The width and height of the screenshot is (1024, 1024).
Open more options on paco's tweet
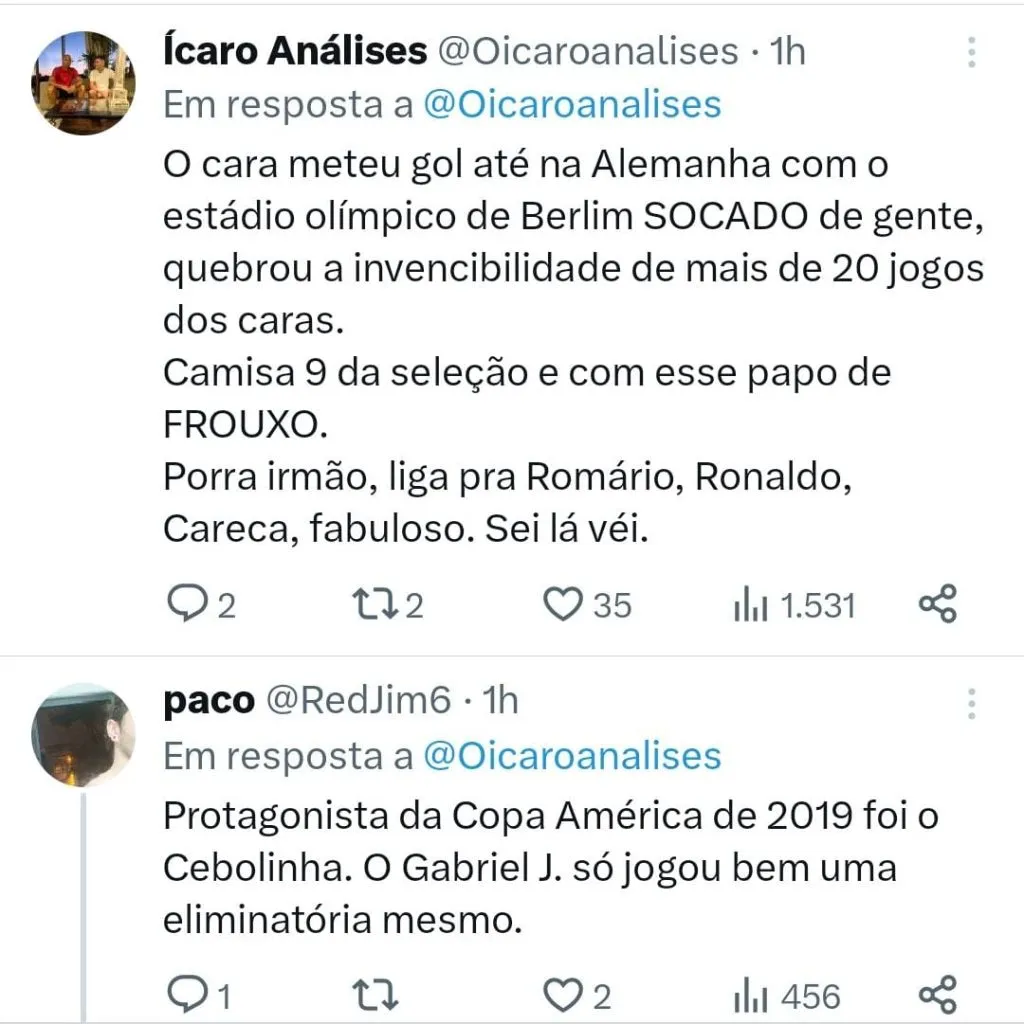(971, 703)
